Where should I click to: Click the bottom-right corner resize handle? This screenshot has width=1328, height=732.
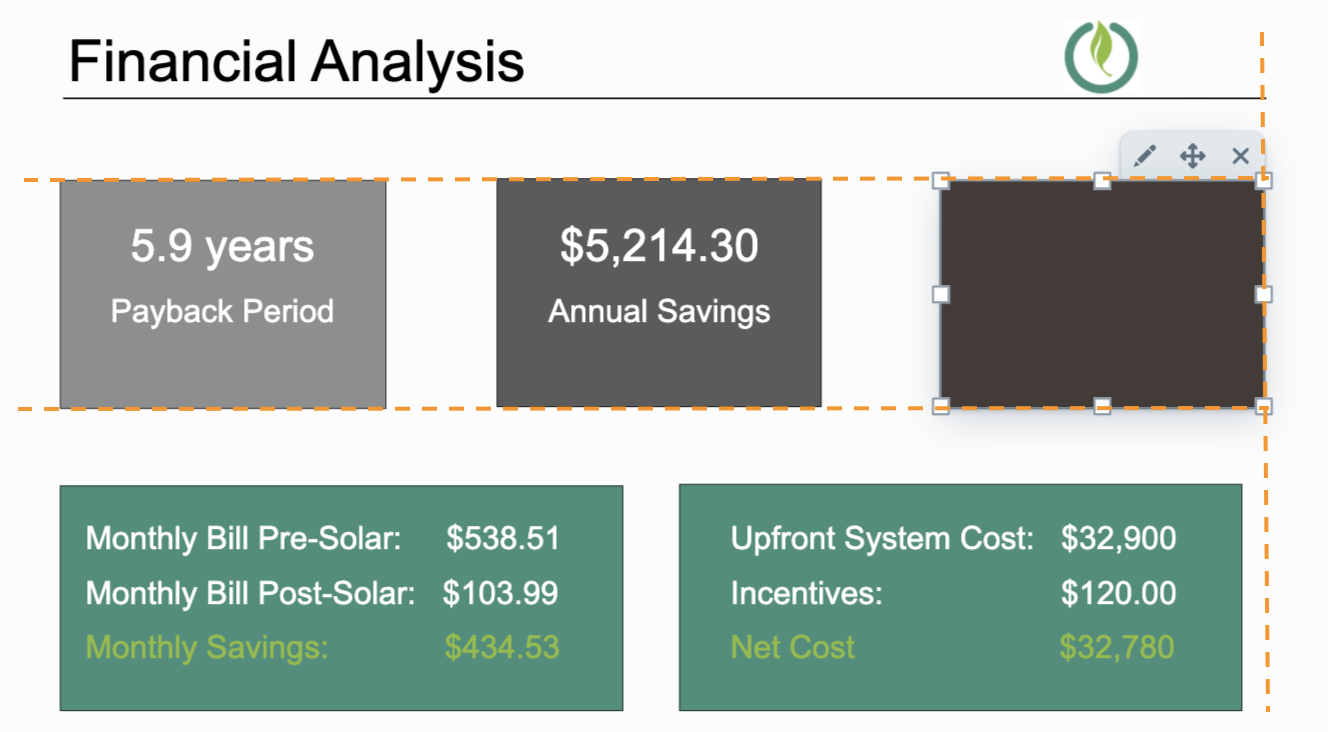coord(1264,406)
